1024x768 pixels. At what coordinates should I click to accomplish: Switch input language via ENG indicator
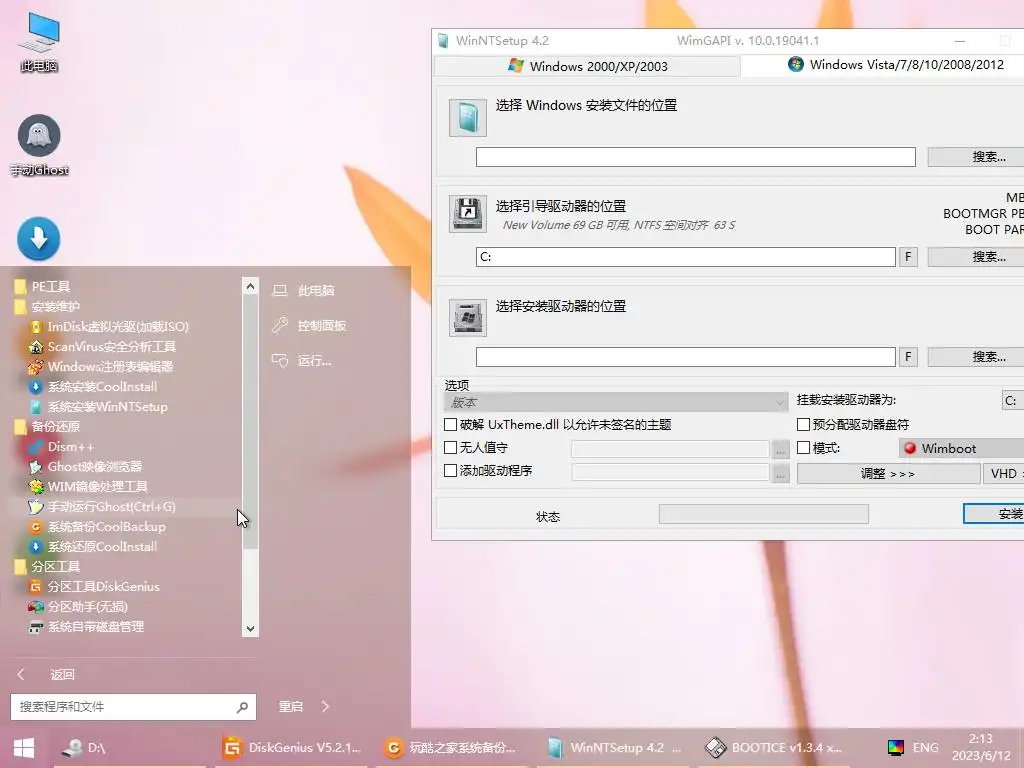(x=925, y=748)
